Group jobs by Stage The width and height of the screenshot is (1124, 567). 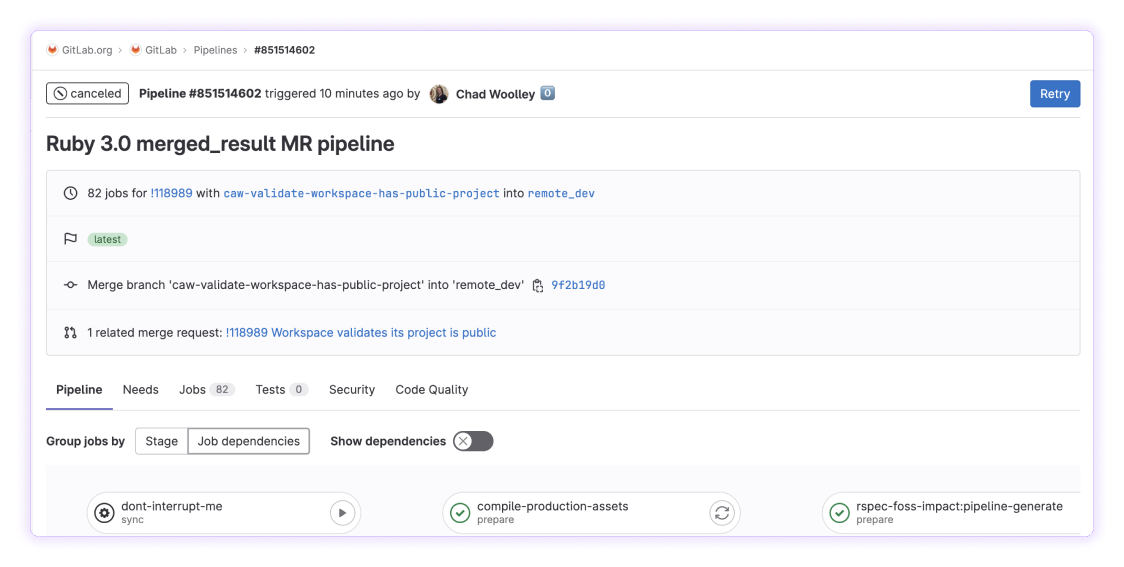tap(161, 441)
